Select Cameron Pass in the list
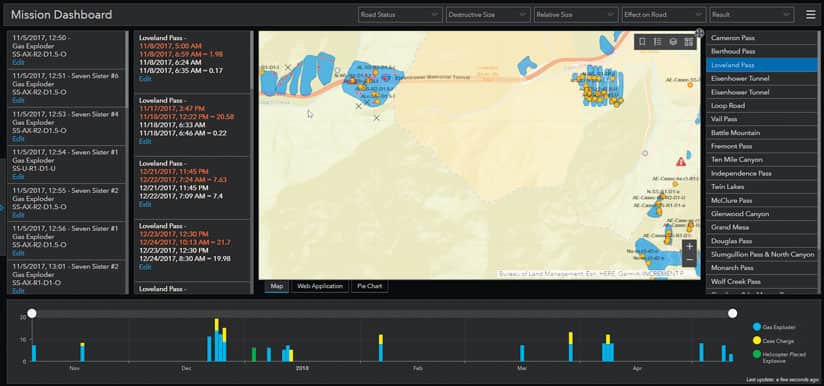This screenshot has height=386, width=824. pos(761,38)
